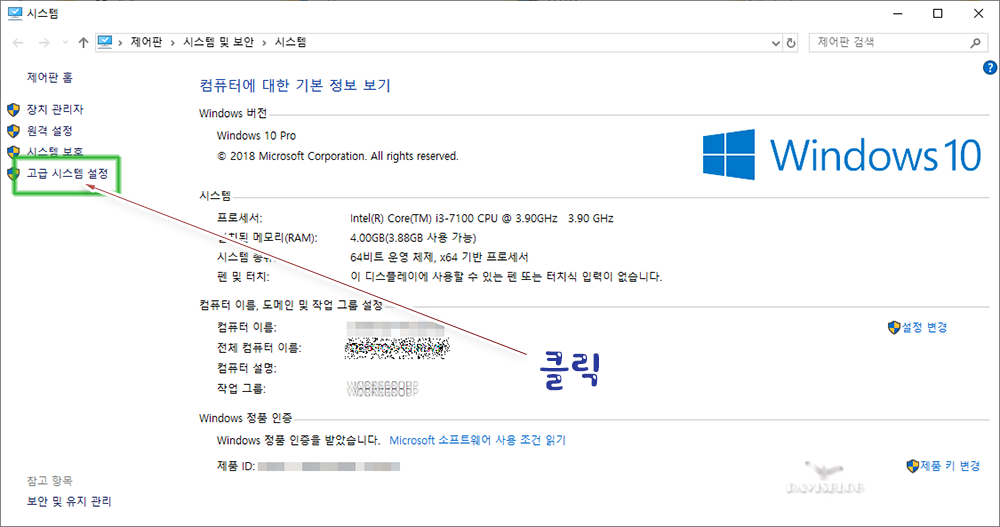Click the Windows 10 logo
This screenshot has height=527, width=1000.
coord(842,155)
